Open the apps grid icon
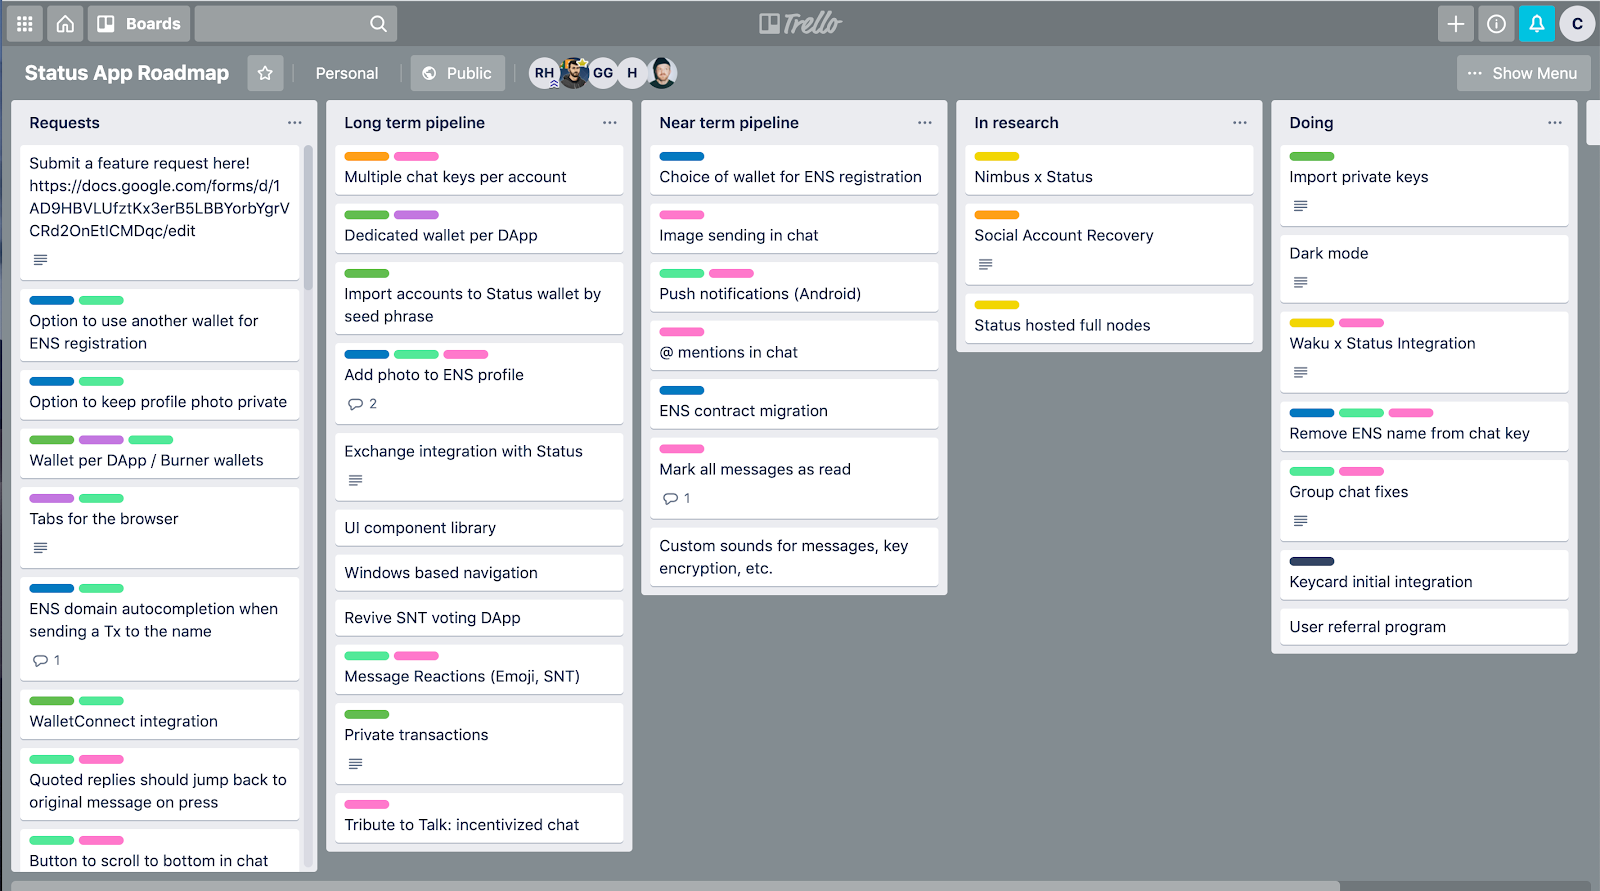The width and height of the screenshot is (1600, 891). 24,23
